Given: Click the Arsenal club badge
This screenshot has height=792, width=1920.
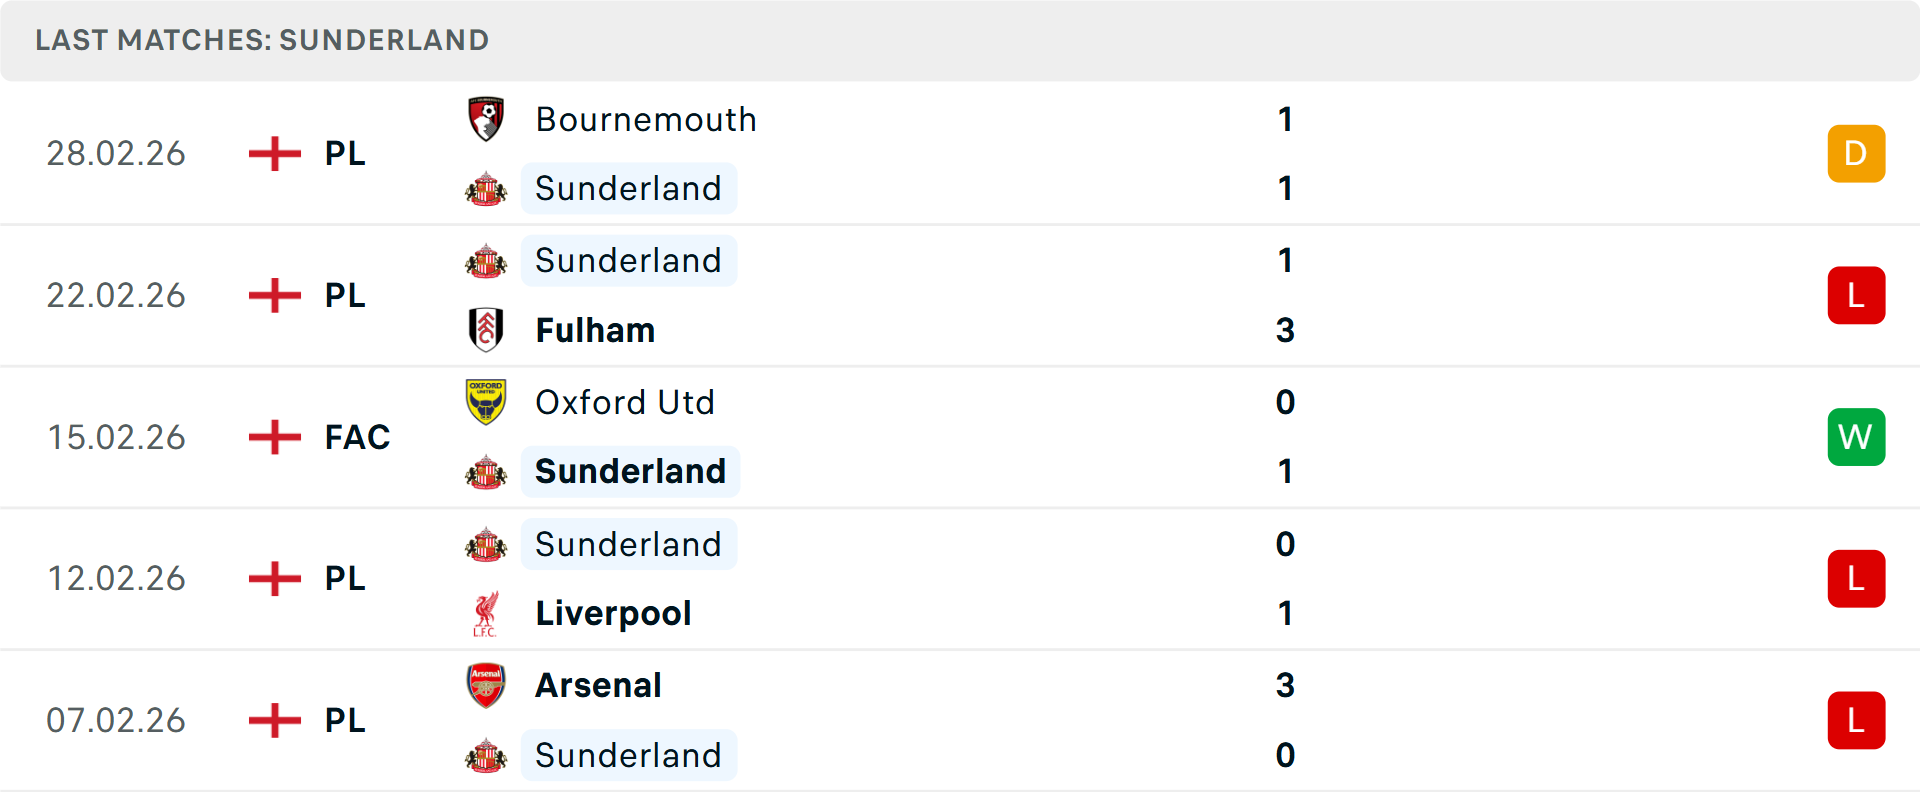Looking at the screenshot, I should [486, 685].
